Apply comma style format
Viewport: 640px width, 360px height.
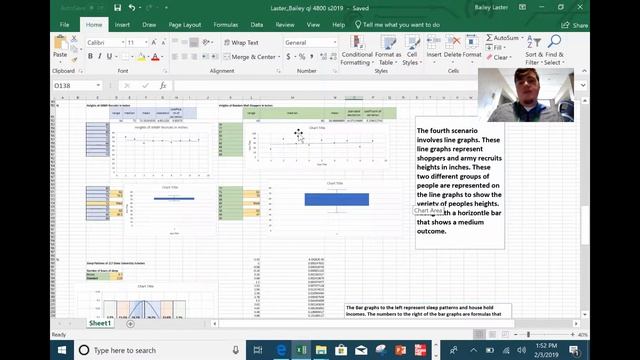[312, 57]
